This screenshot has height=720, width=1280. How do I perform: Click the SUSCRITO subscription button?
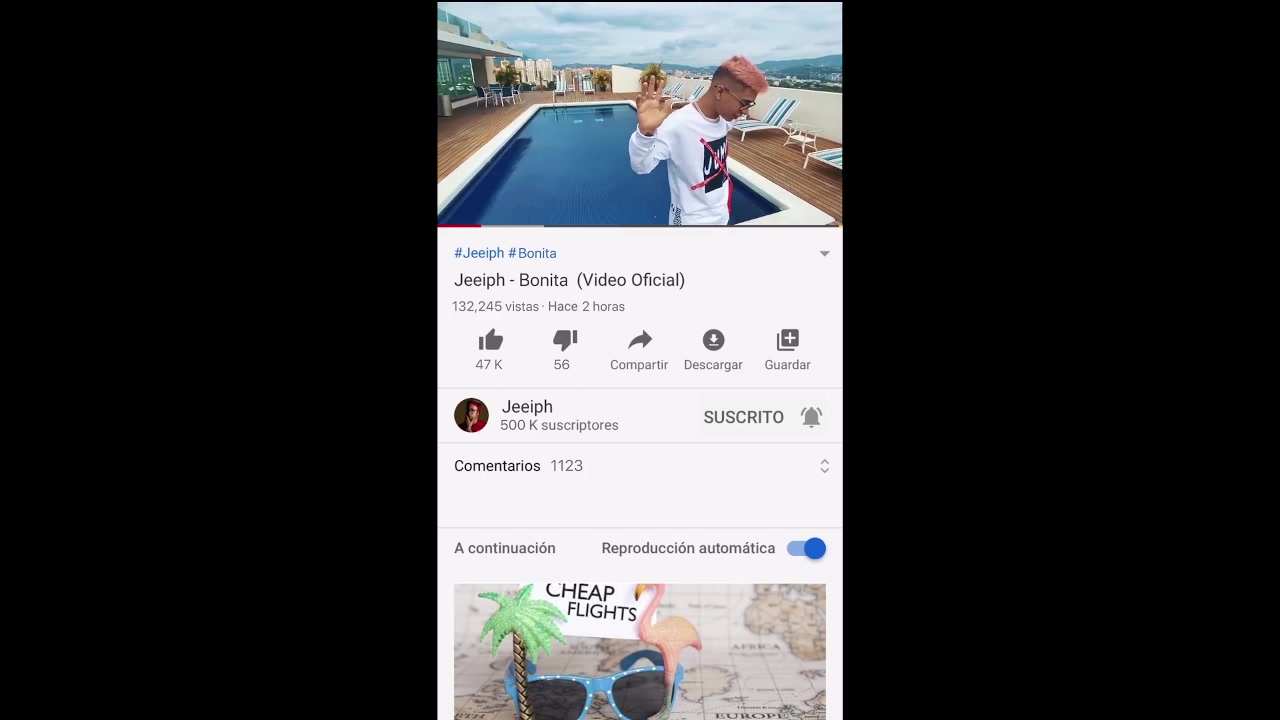point(743,417)
